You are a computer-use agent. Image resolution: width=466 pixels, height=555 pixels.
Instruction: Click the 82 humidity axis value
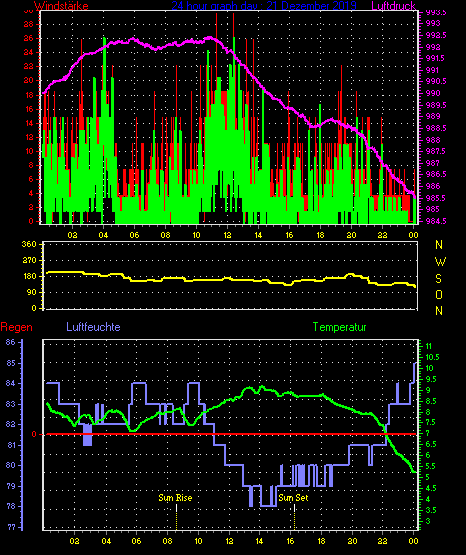(x=11, y=424)
